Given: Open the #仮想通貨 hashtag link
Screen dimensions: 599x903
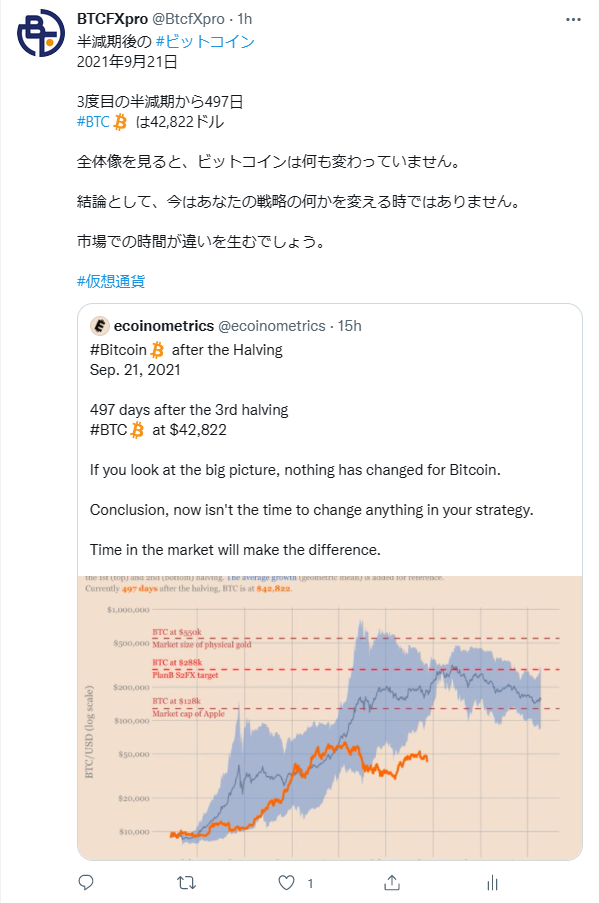Looking at the screenshot, I should click(x=111, y=281).
